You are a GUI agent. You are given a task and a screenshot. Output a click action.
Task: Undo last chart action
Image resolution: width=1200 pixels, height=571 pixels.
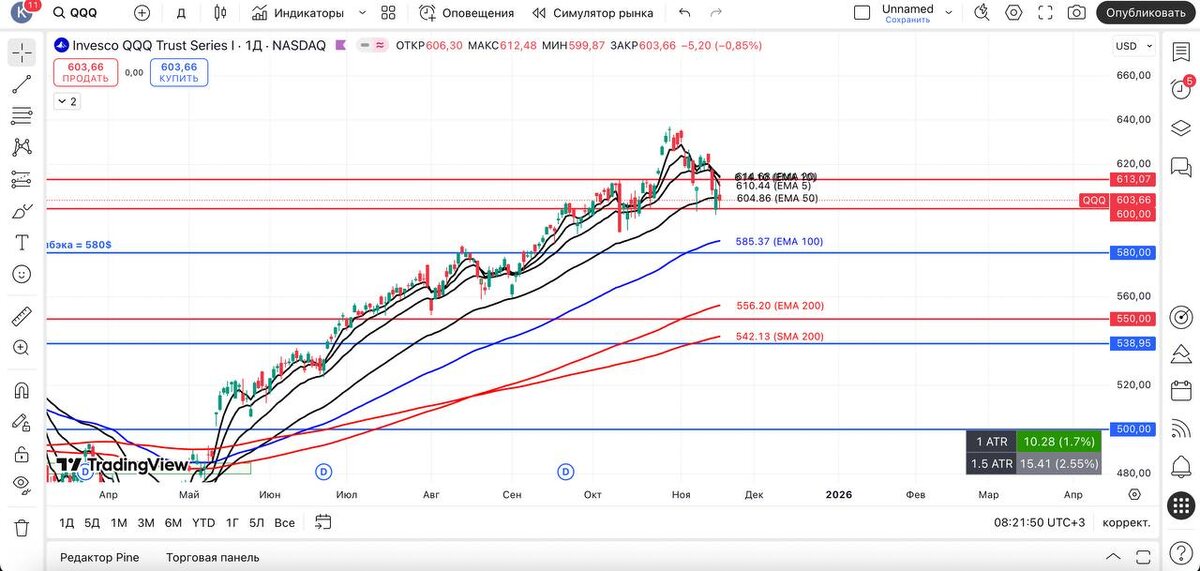click(684, 13)
